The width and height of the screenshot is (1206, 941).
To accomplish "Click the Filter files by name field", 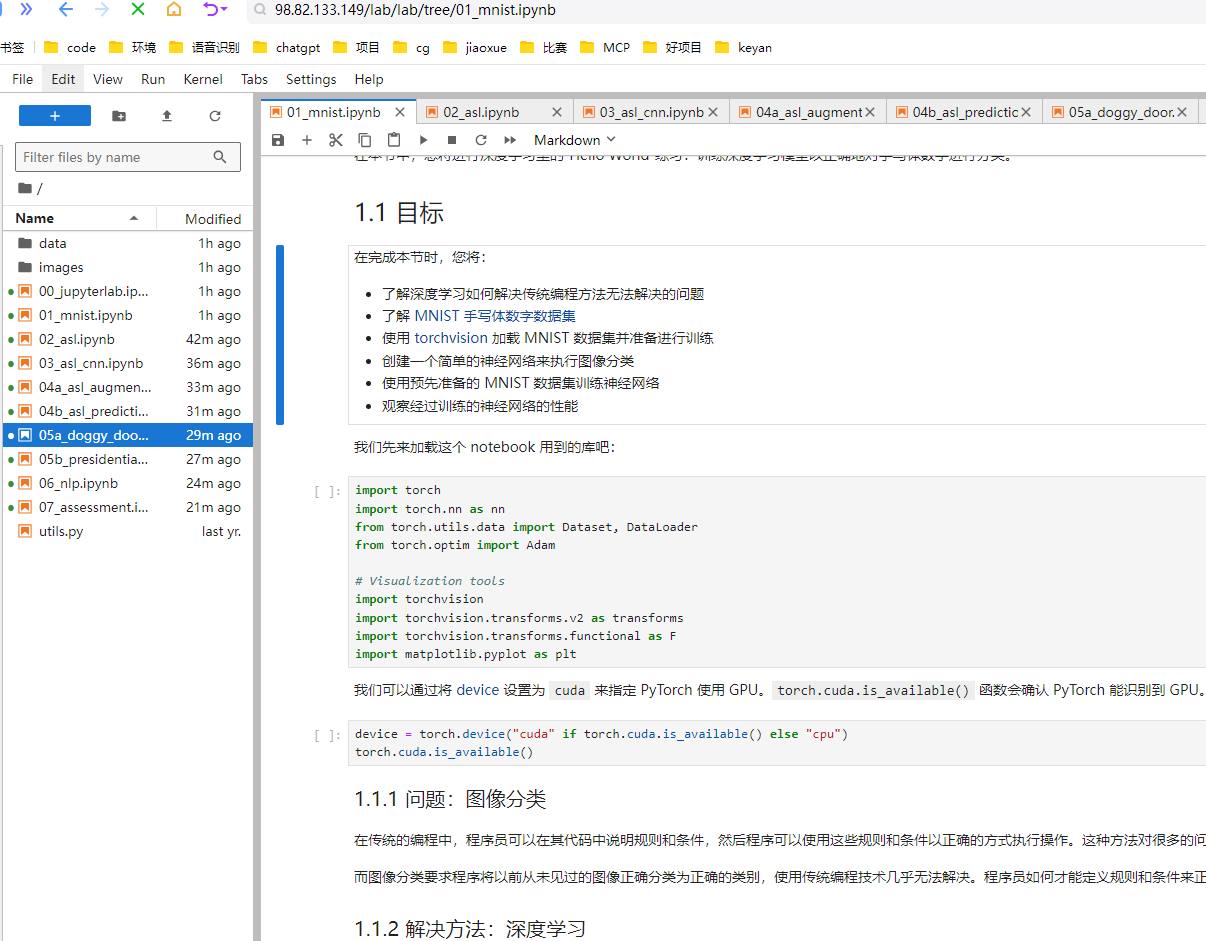I will point(115,157).
